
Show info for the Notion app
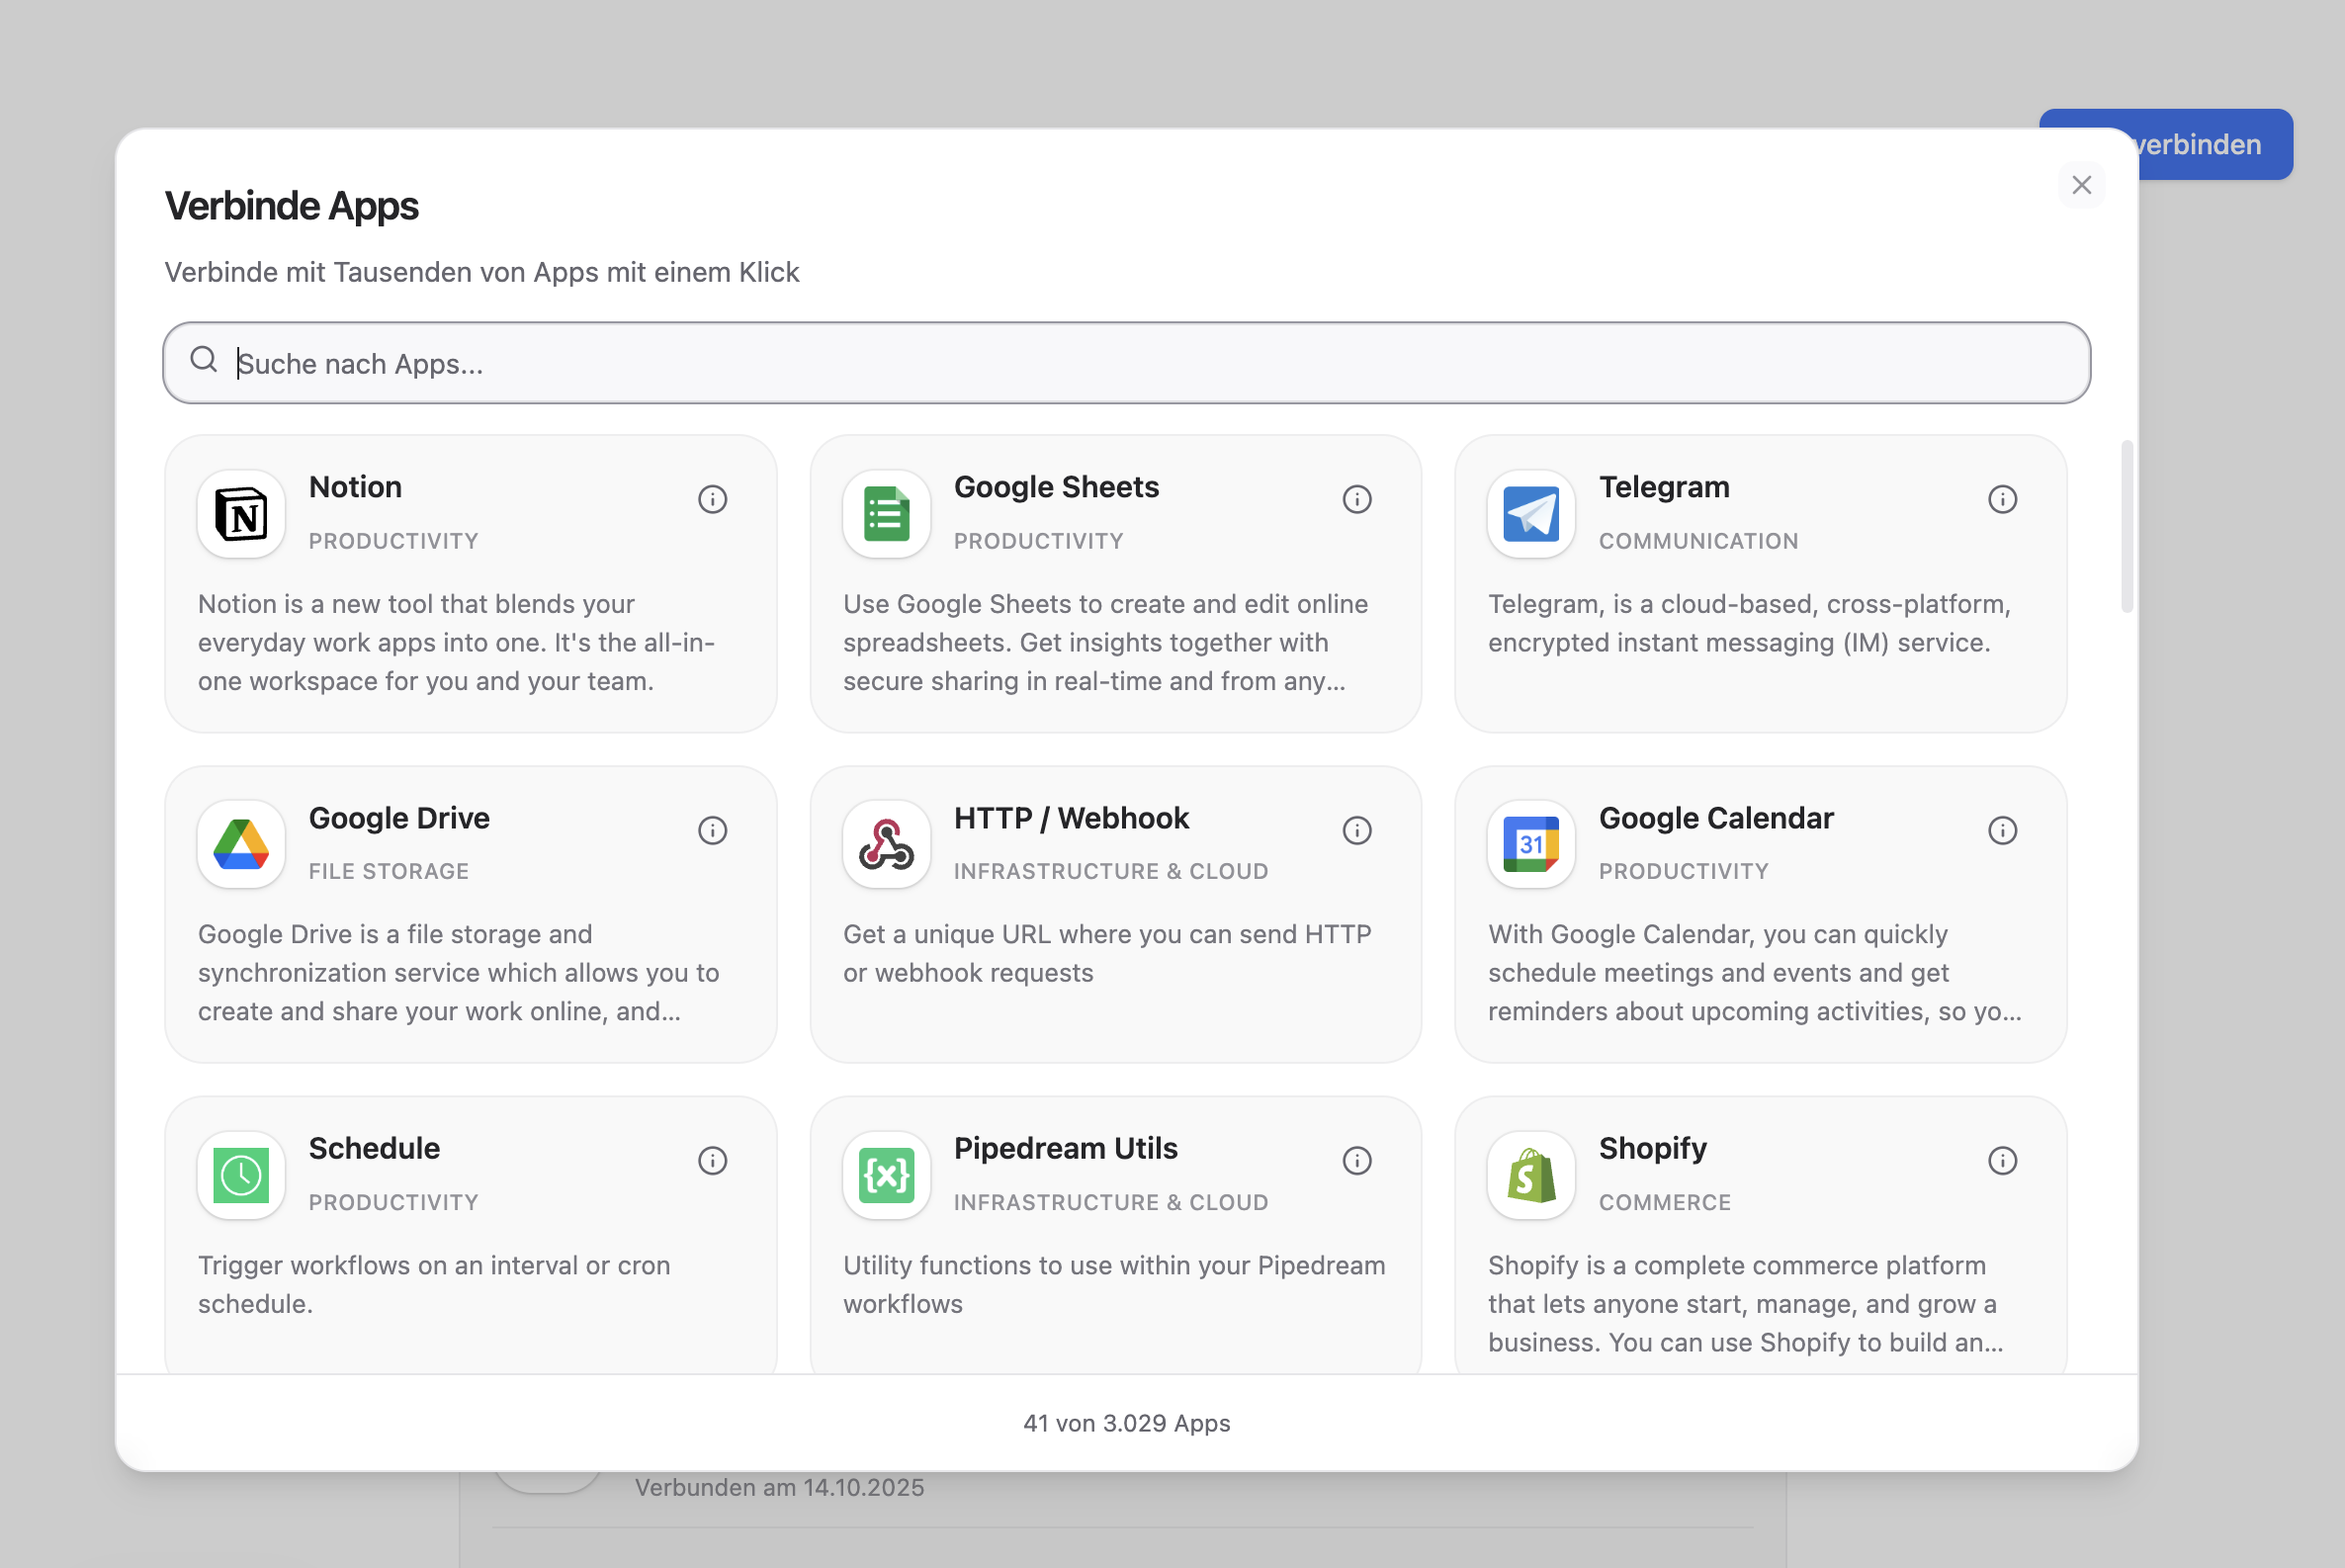712,499
